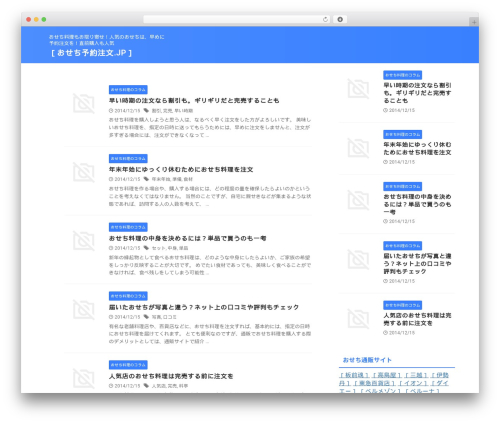Click category badge above main post 届いたおせちが写真と違う

pyautogui.click(x=128, y=296)
